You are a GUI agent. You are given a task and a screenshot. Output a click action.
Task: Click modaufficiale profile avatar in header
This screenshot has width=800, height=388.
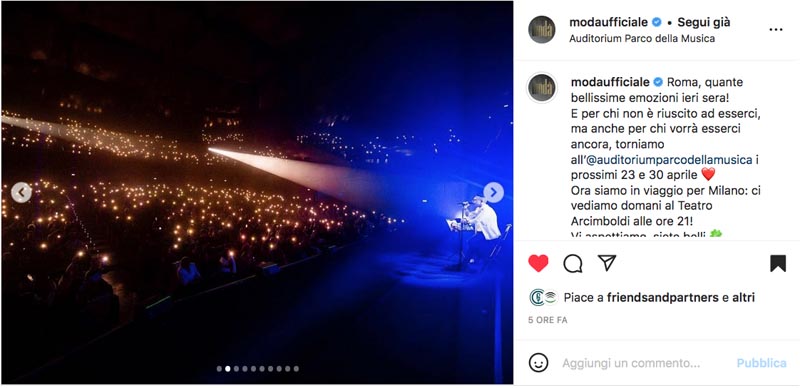[x=541, y=30]
